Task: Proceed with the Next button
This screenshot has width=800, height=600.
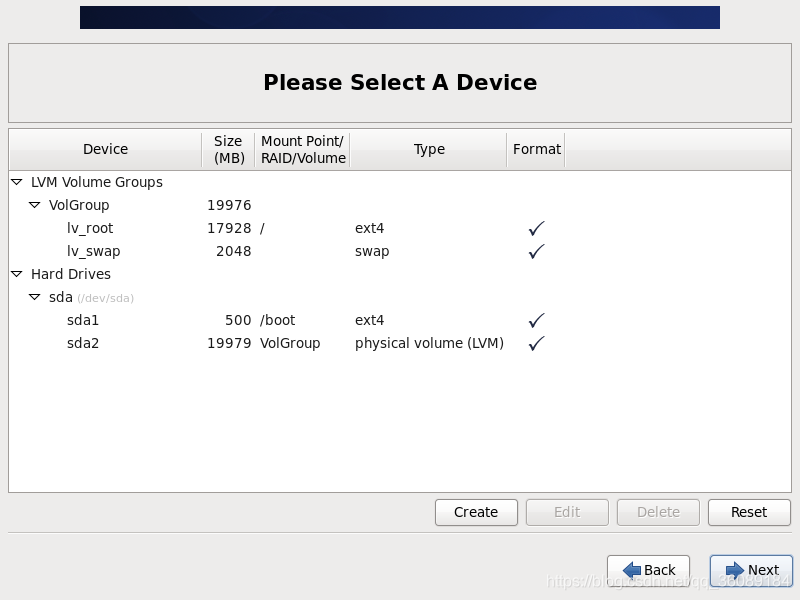Action: point(752,570)
